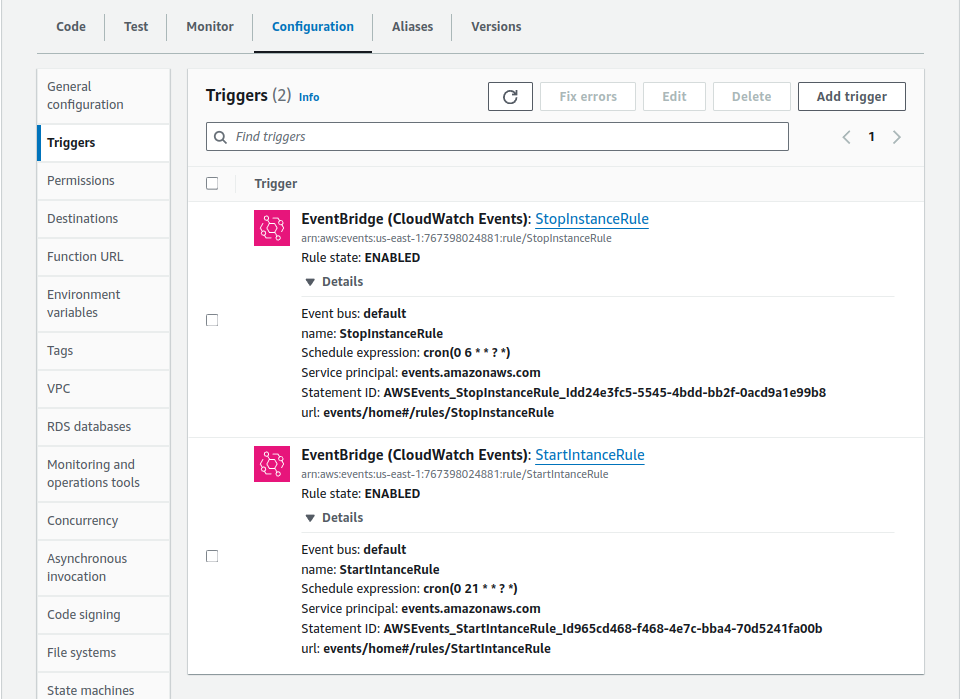Screen dimensions: 961x699
Task: Click the previous page chevron
Action: [846, 136]
